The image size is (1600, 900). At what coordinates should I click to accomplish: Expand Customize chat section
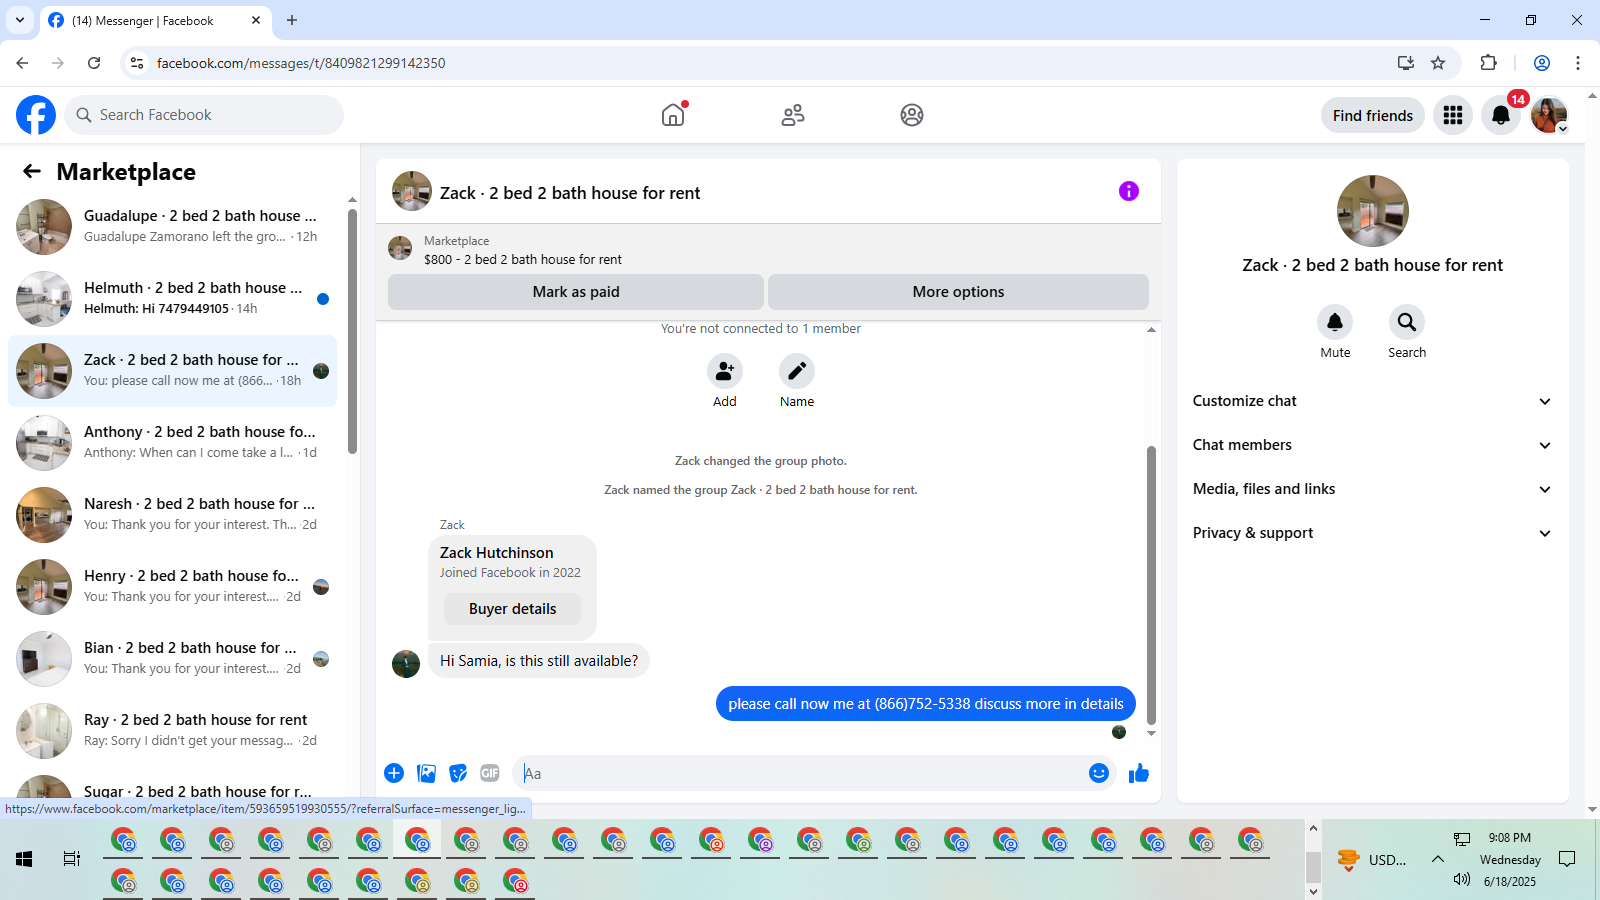pos(1372,401)
